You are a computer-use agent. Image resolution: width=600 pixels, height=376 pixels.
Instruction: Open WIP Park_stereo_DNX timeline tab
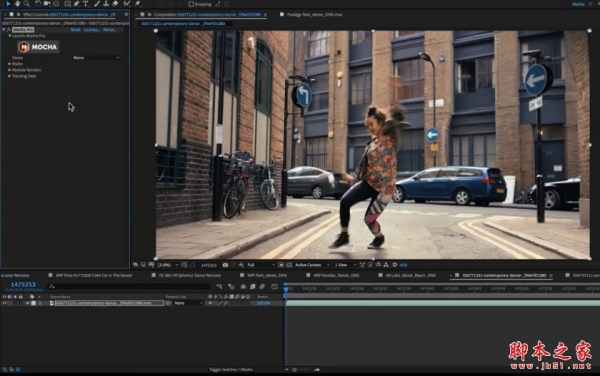(x=267, y=275)
